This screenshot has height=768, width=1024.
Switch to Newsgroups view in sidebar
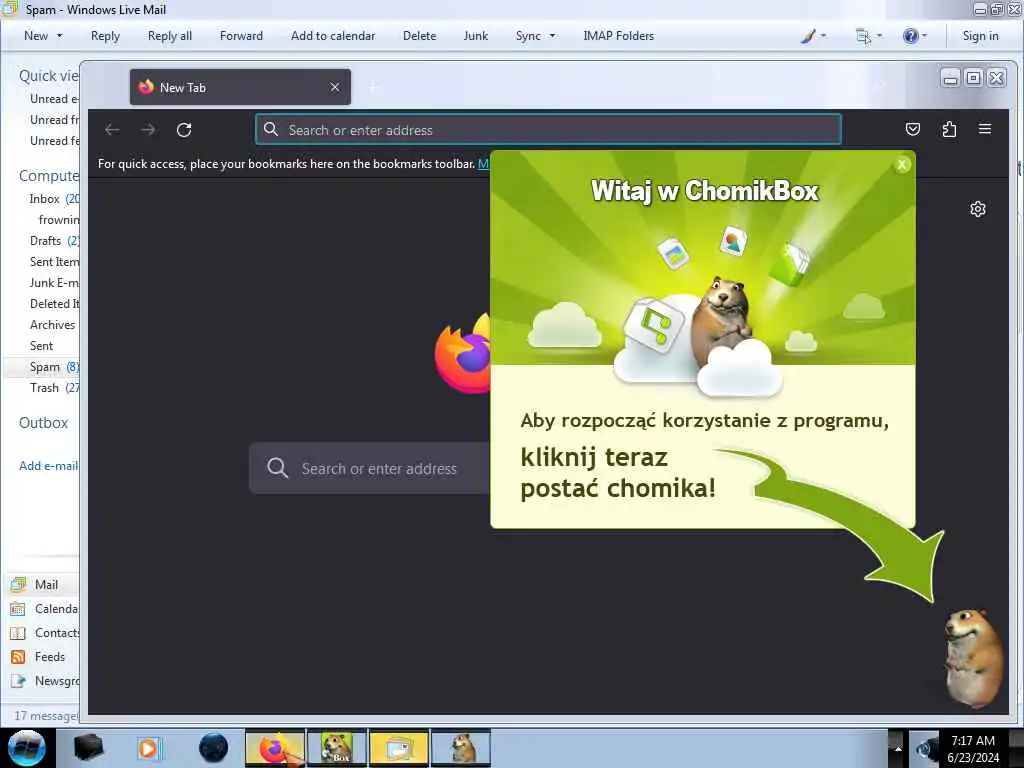pos(44,680)
